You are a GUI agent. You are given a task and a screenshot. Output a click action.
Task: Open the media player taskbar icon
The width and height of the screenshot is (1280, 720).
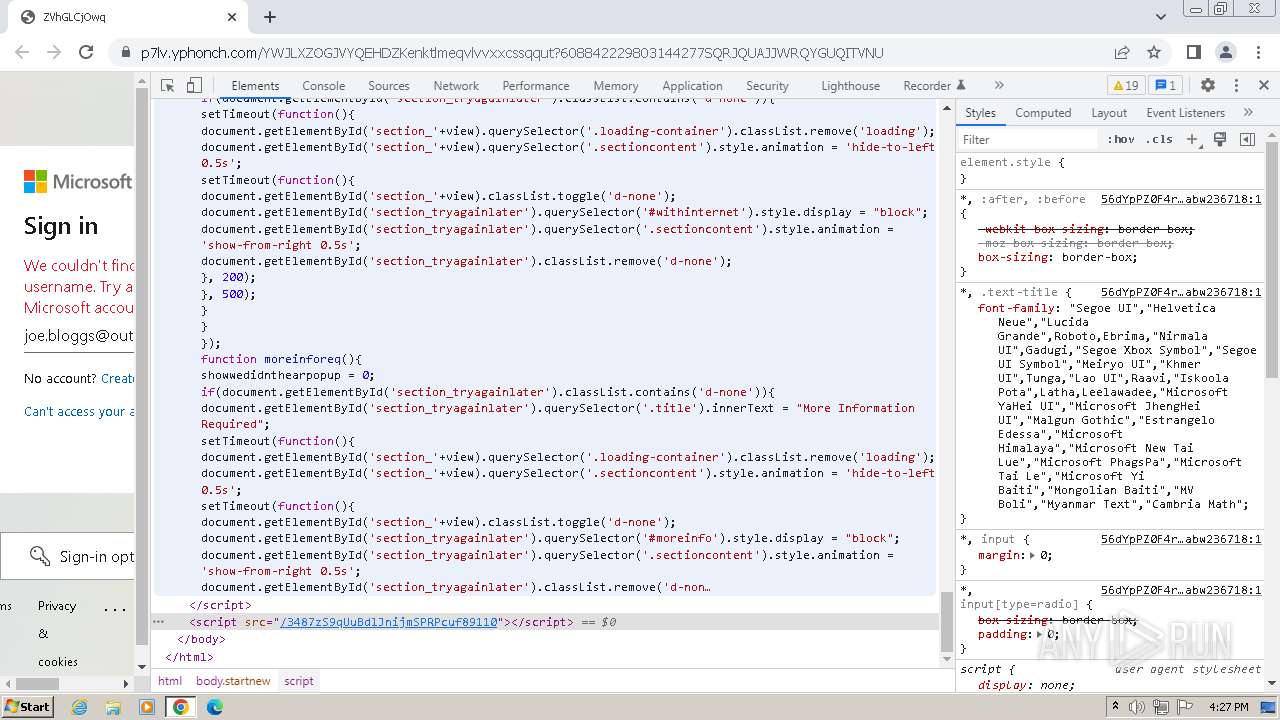point(147,707)
